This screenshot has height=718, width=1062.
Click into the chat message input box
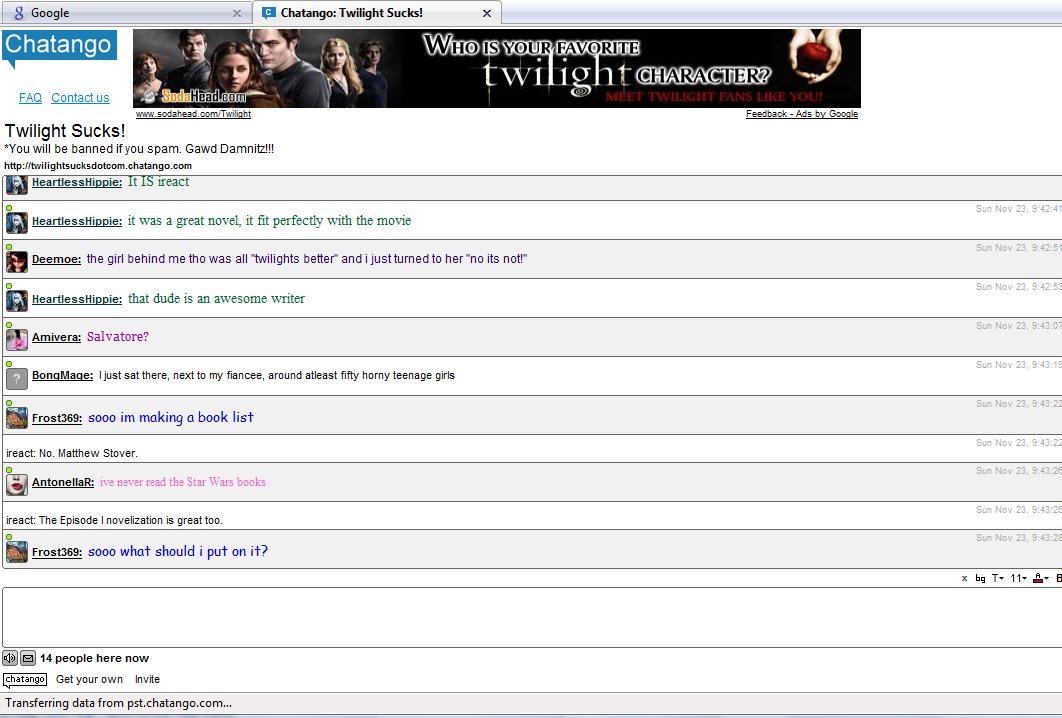pyautogui.click(x=530, y=616)
